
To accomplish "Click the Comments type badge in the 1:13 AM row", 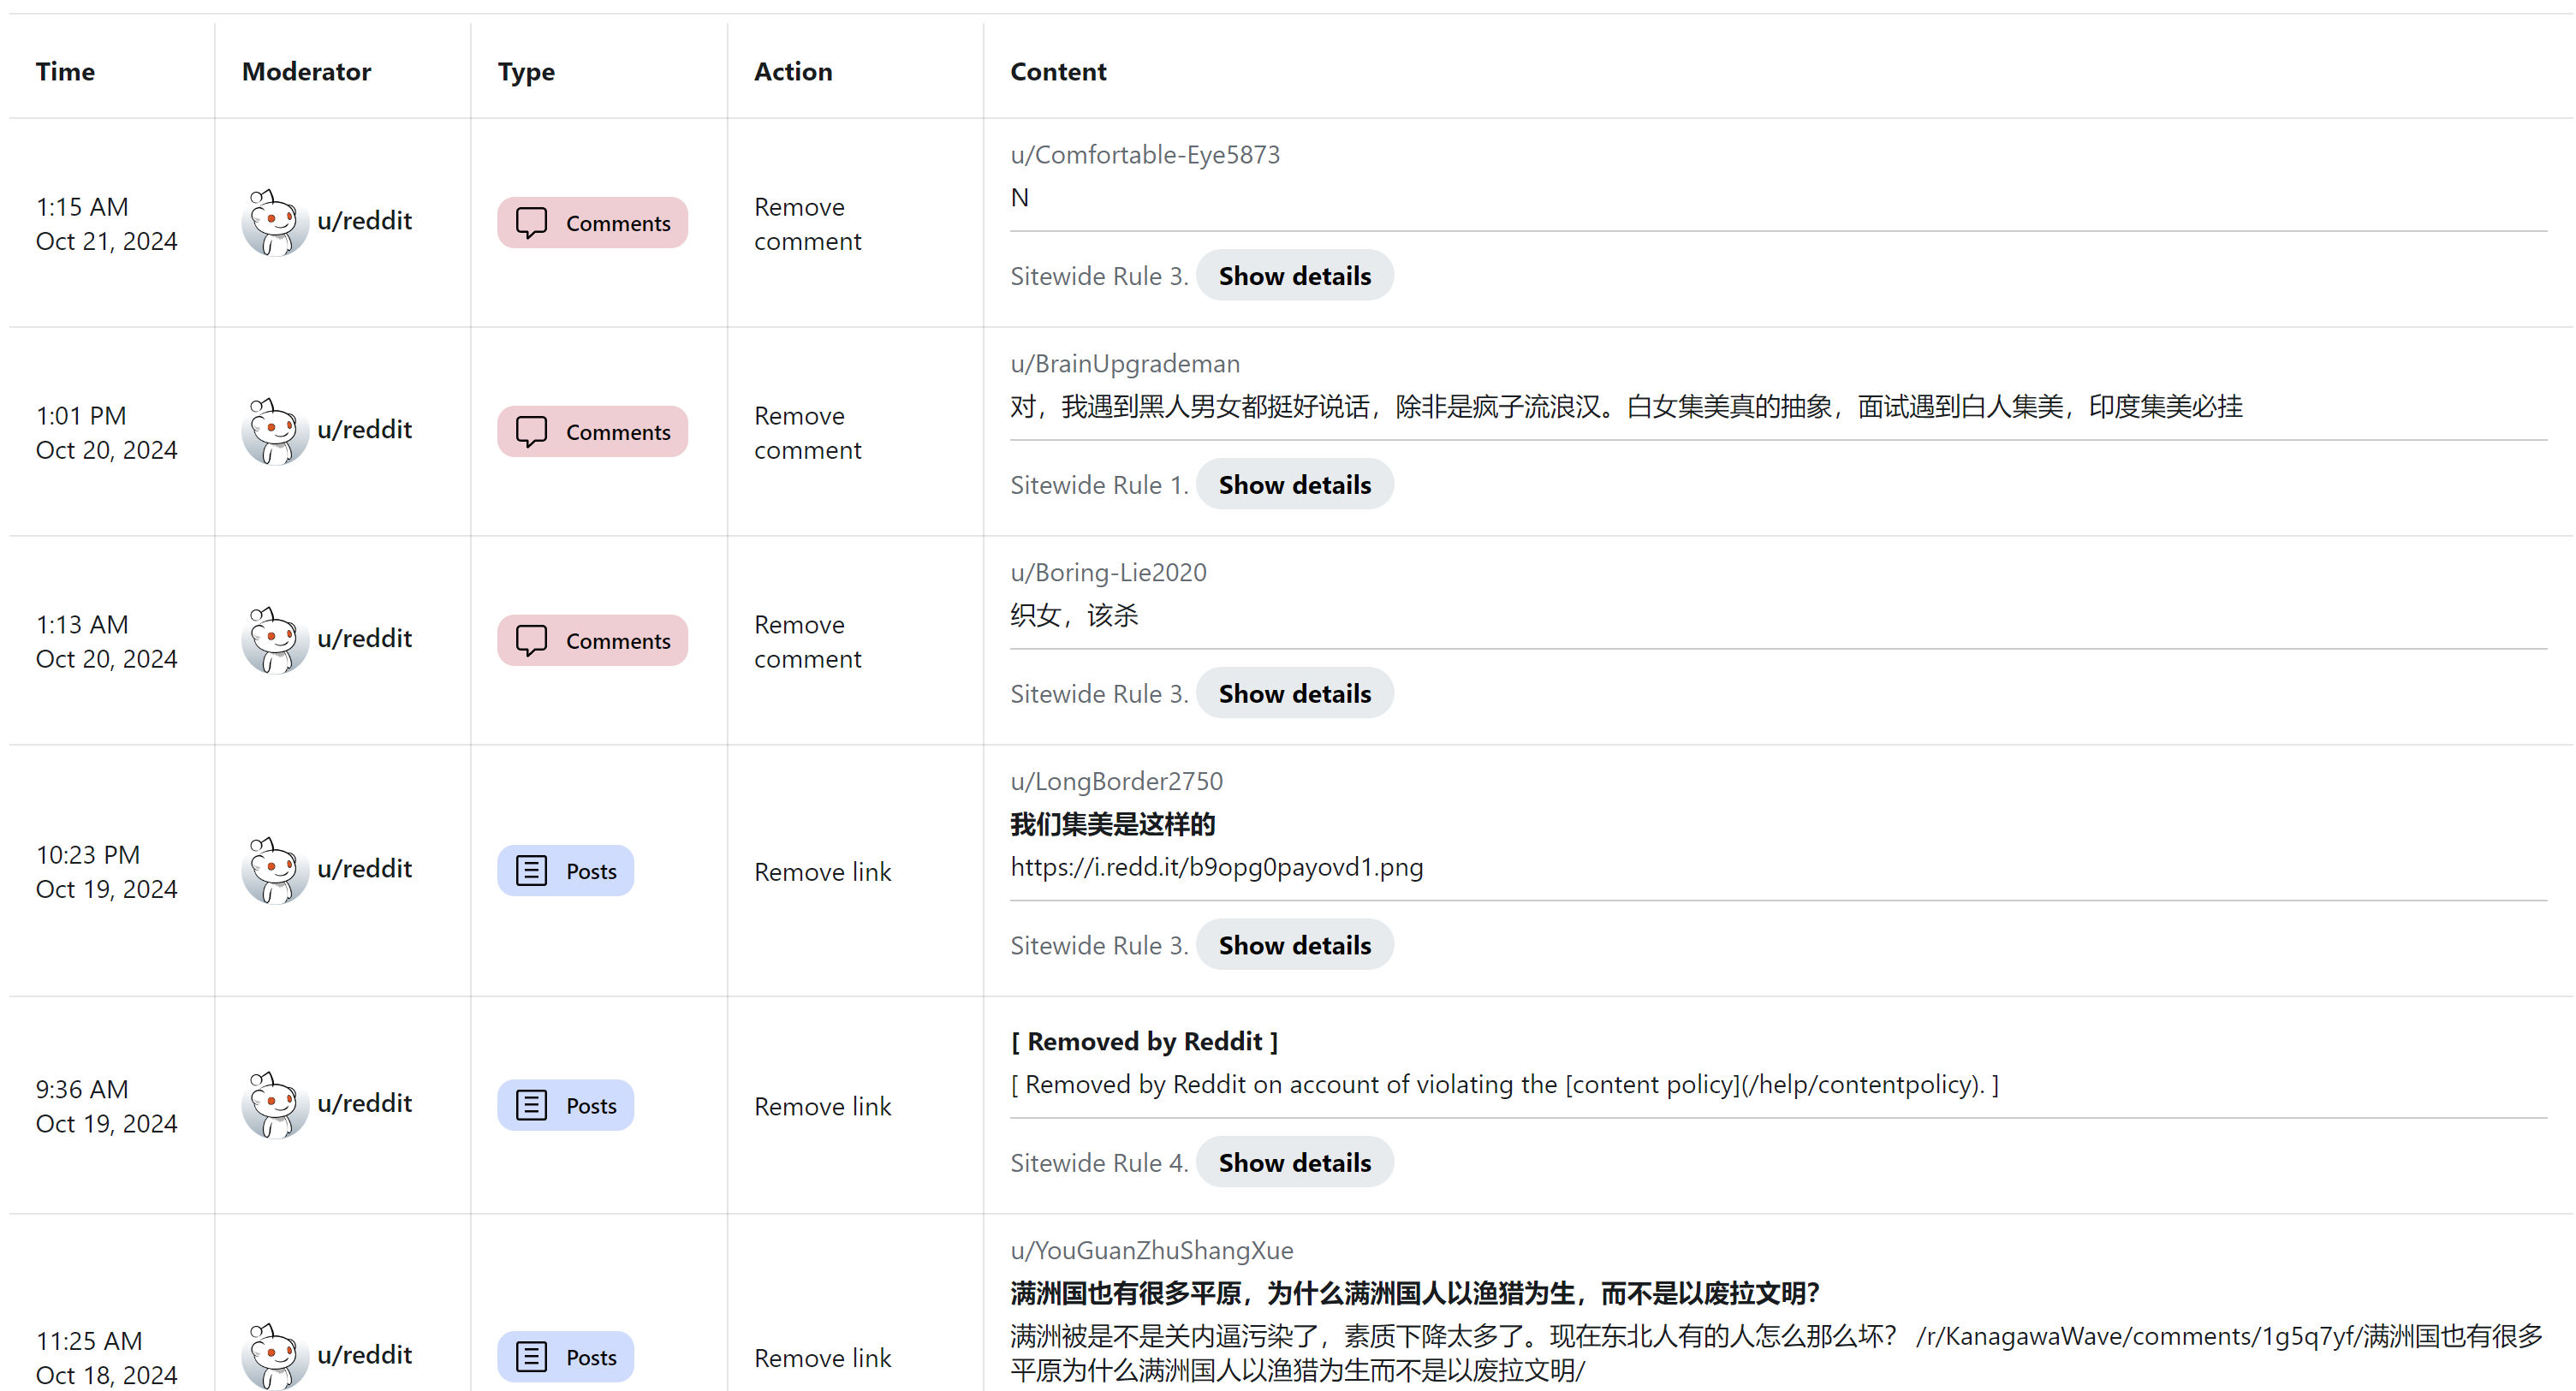I will pos(592,641).
